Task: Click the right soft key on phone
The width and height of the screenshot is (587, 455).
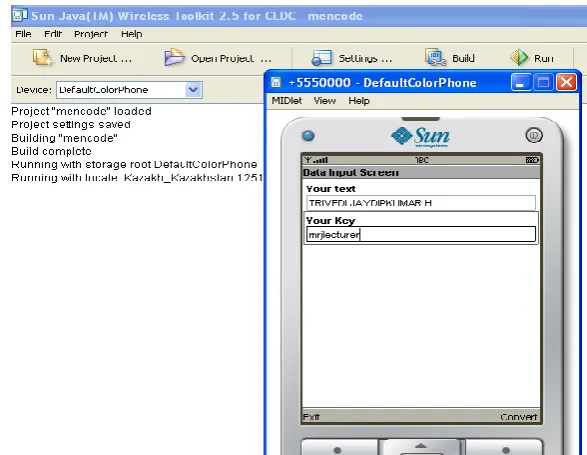Action: (x=505, y=448)
